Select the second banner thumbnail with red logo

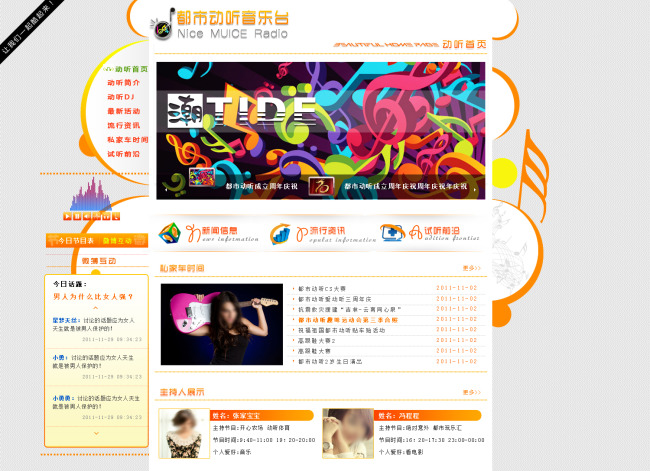[321, 186]
